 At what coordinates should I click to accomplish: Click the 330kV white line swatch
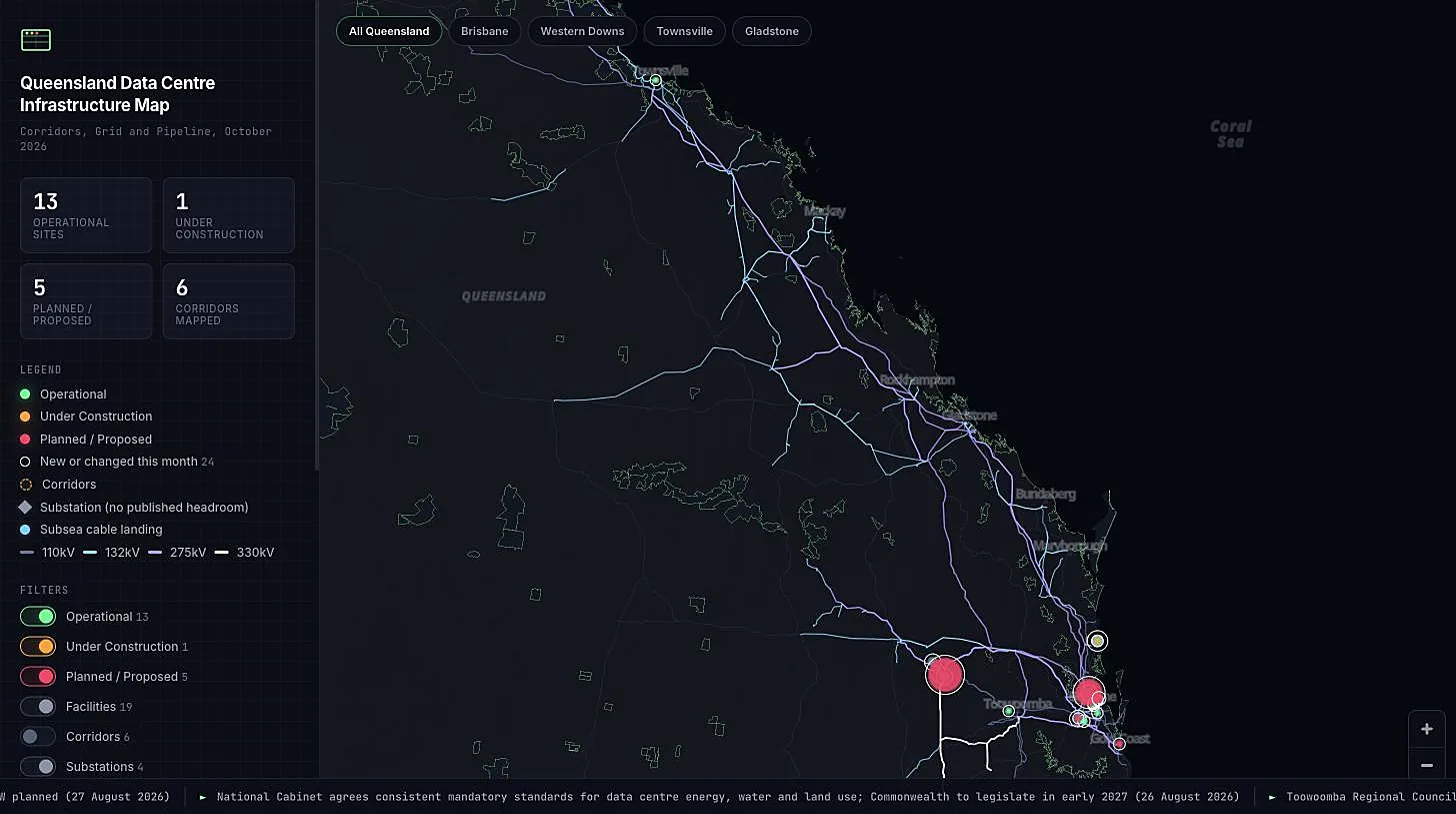(221, 553)
